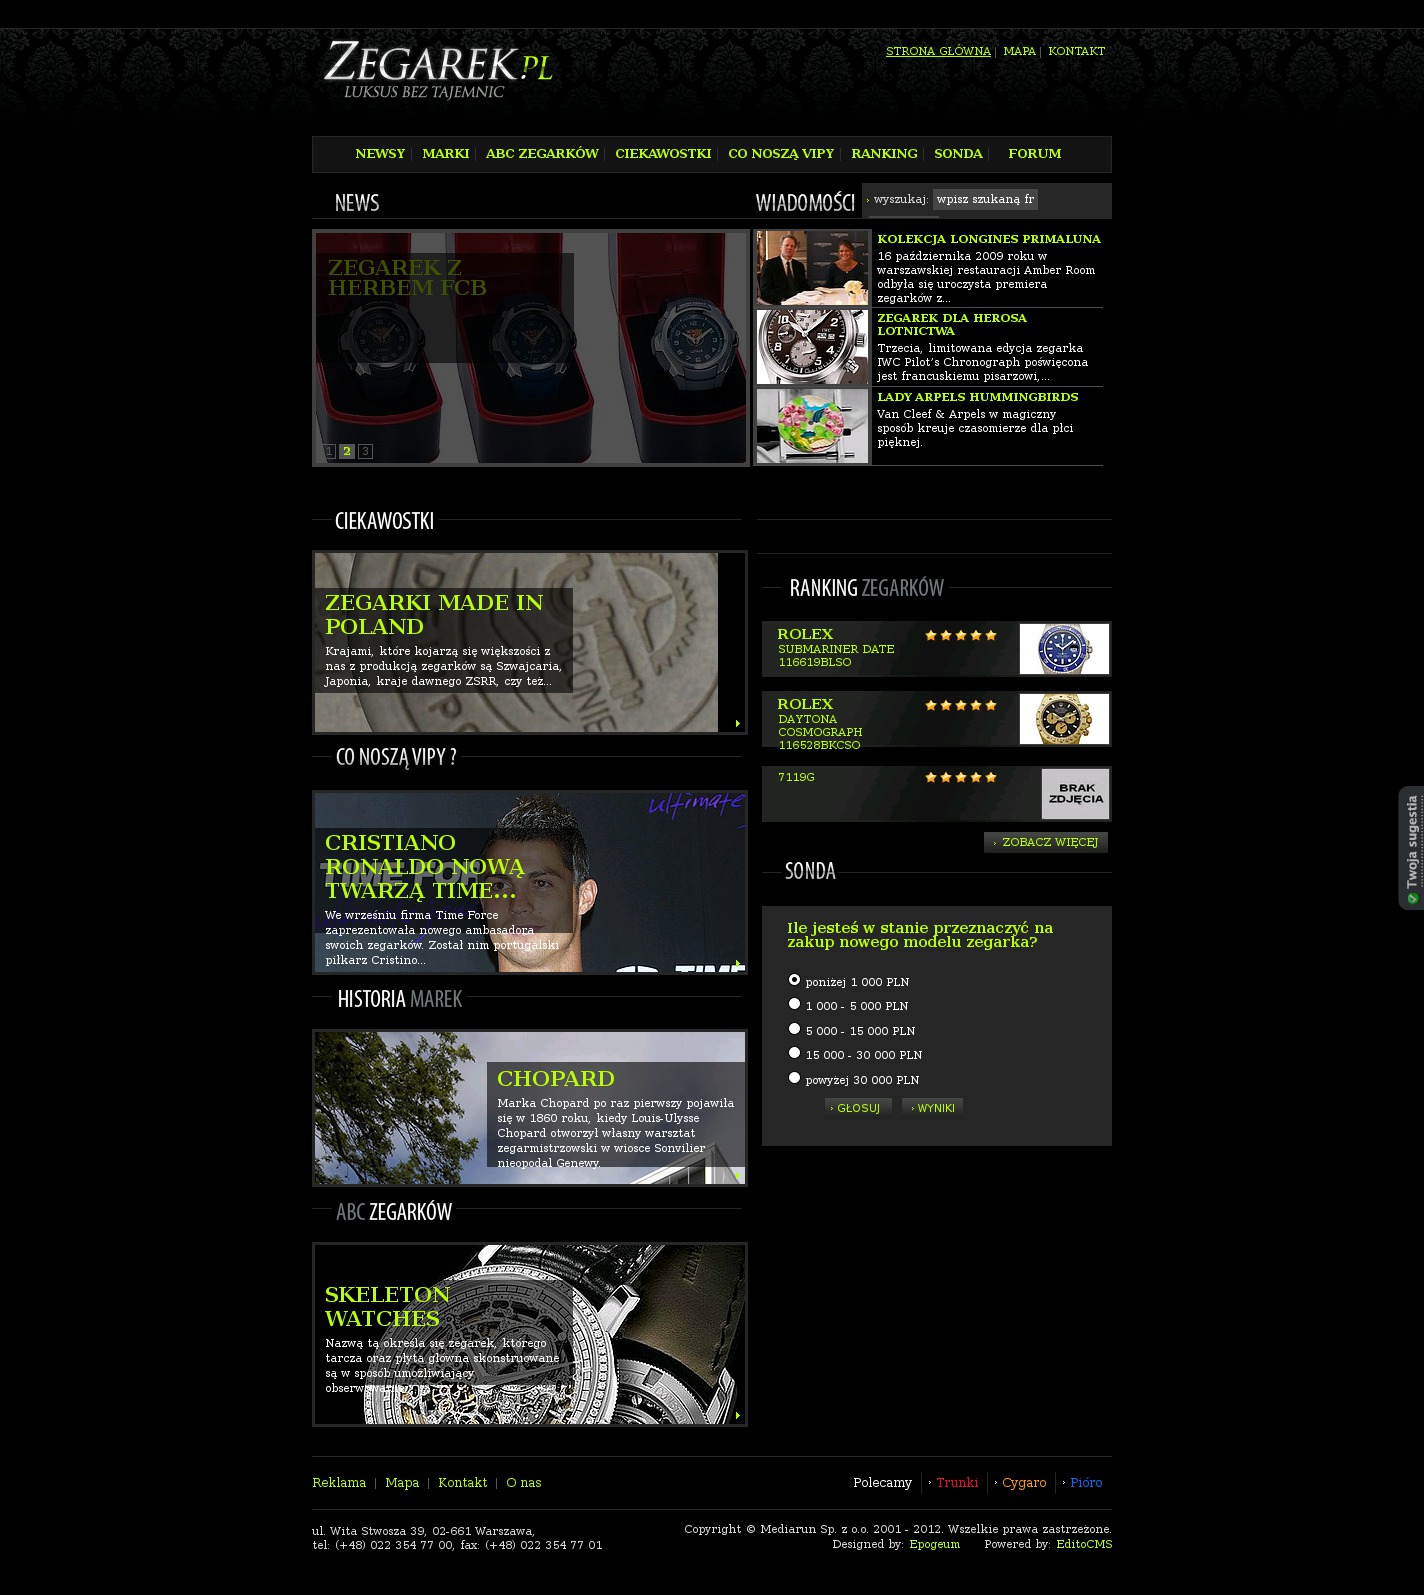Viewport: 1424px width, 1595px height.
Task: Open Rolex Daytona Cosmograph 116528BKCSO entry
Action: tap(820, 724)
